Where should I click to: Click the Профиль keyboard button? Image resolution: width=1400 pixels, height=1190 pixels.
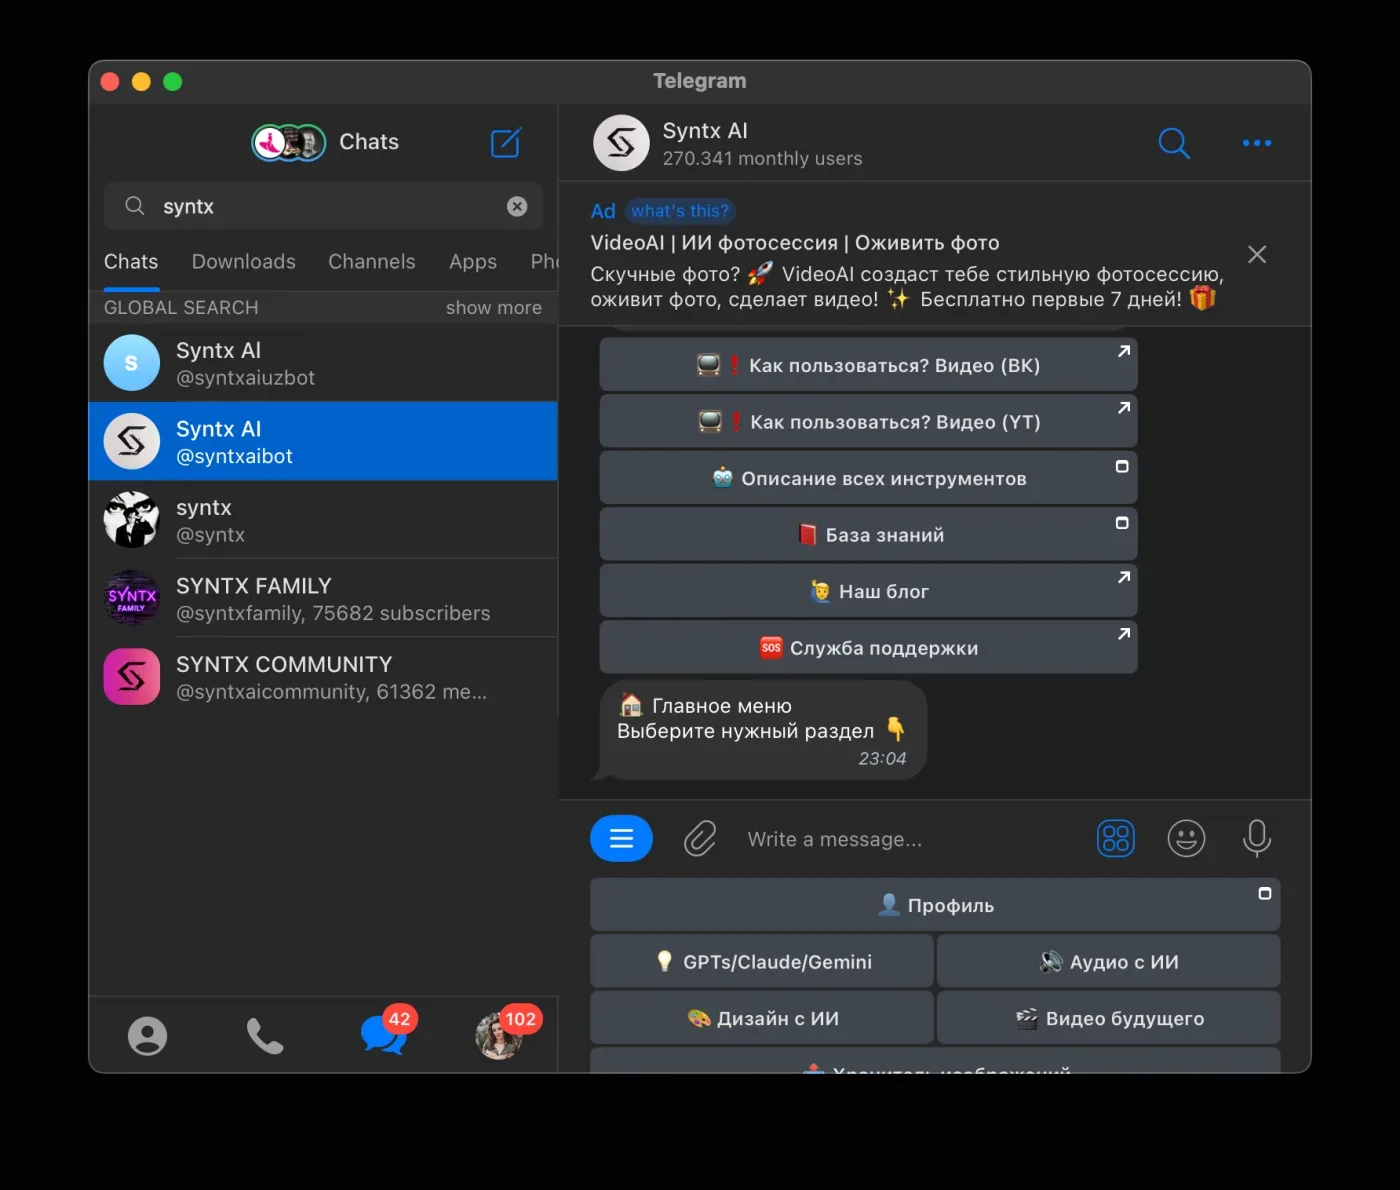(935, 905)
